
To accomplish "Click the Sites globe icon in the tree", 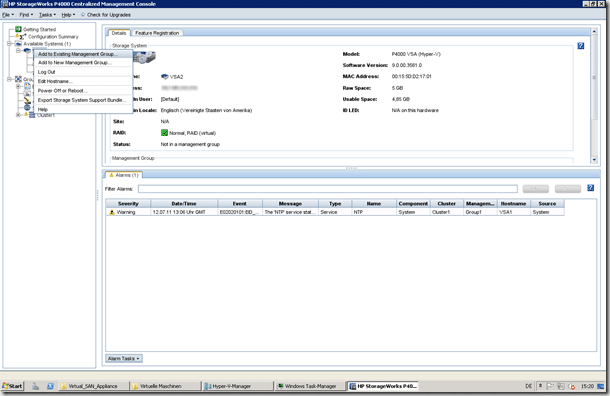I will tap(27, 107).
